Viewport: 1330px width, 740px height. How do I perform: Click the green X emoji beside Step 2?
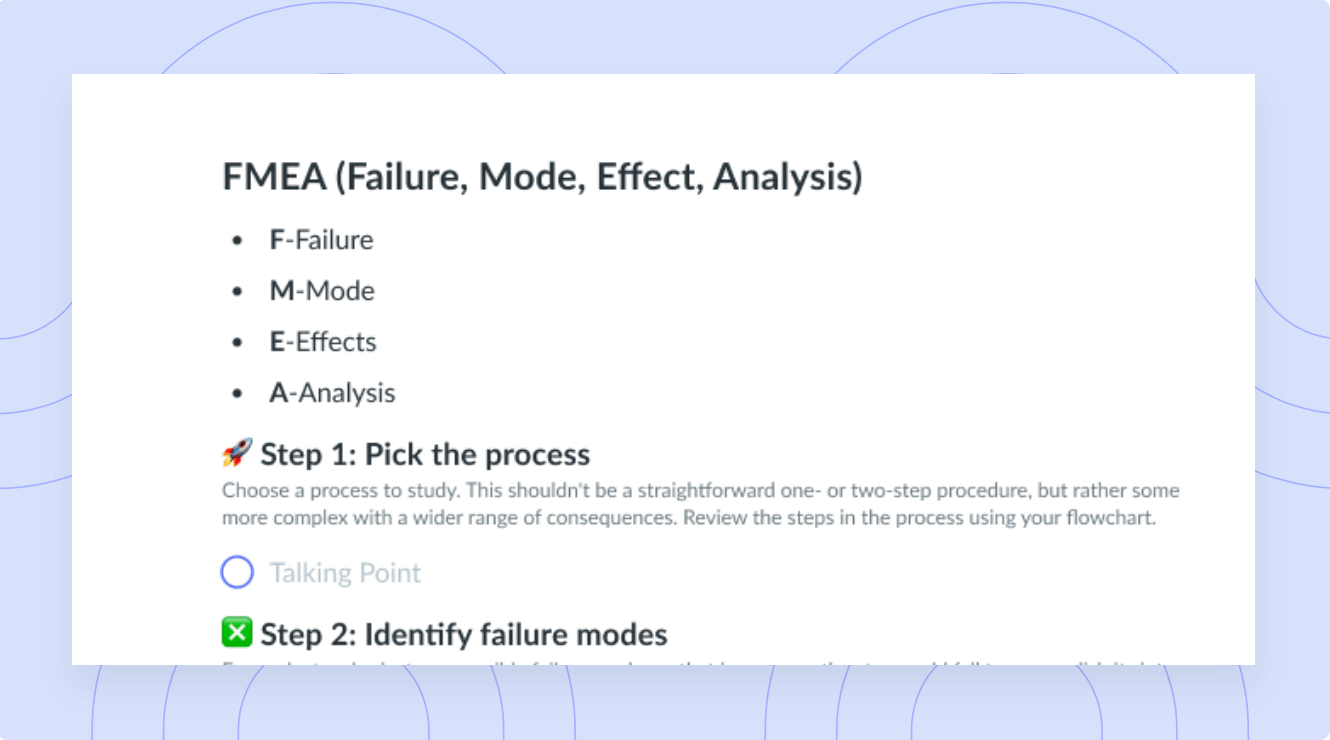(237, 634)
